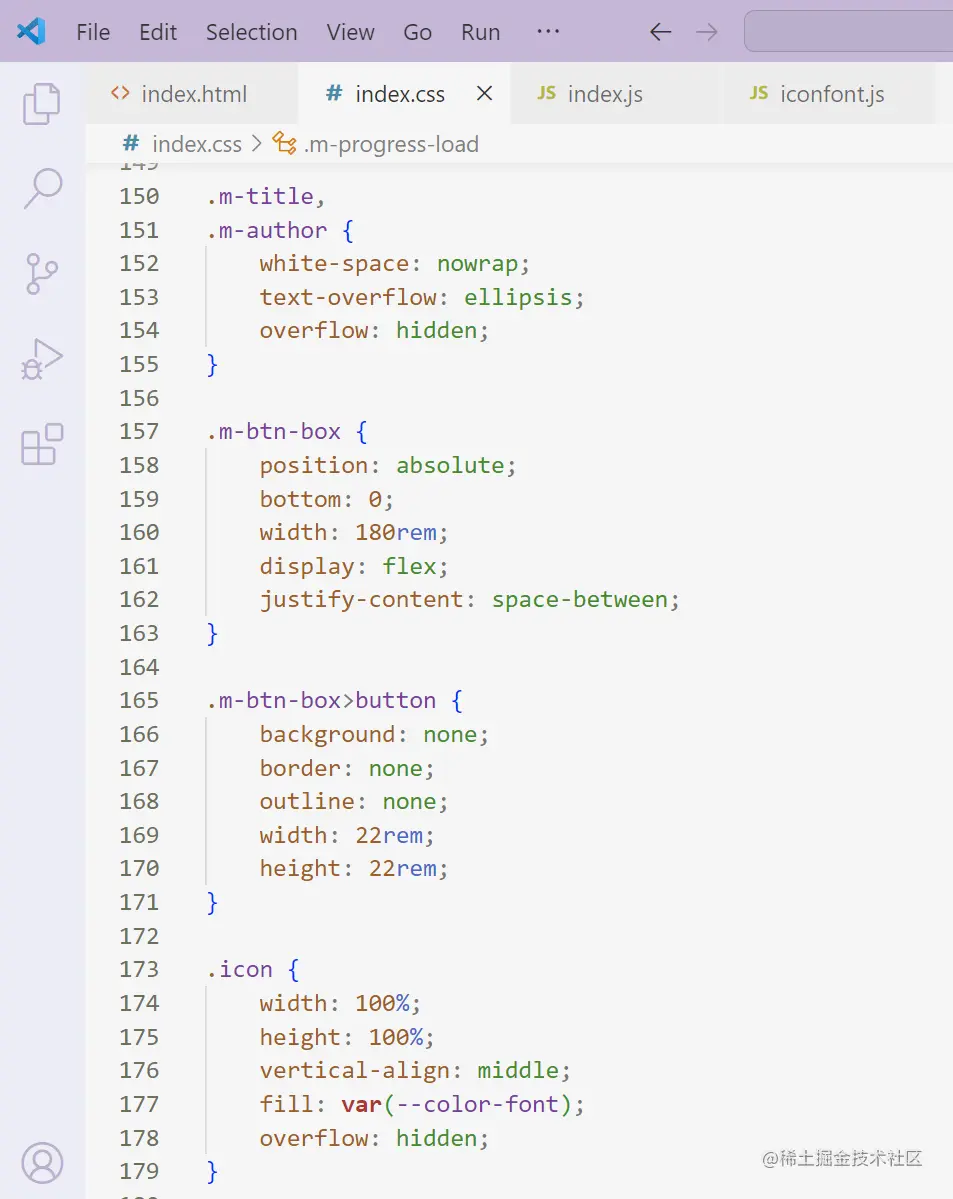Click "vertical-align: middle;" declaration
The width and height of the screenshot is (953, 1199).
415,1071
